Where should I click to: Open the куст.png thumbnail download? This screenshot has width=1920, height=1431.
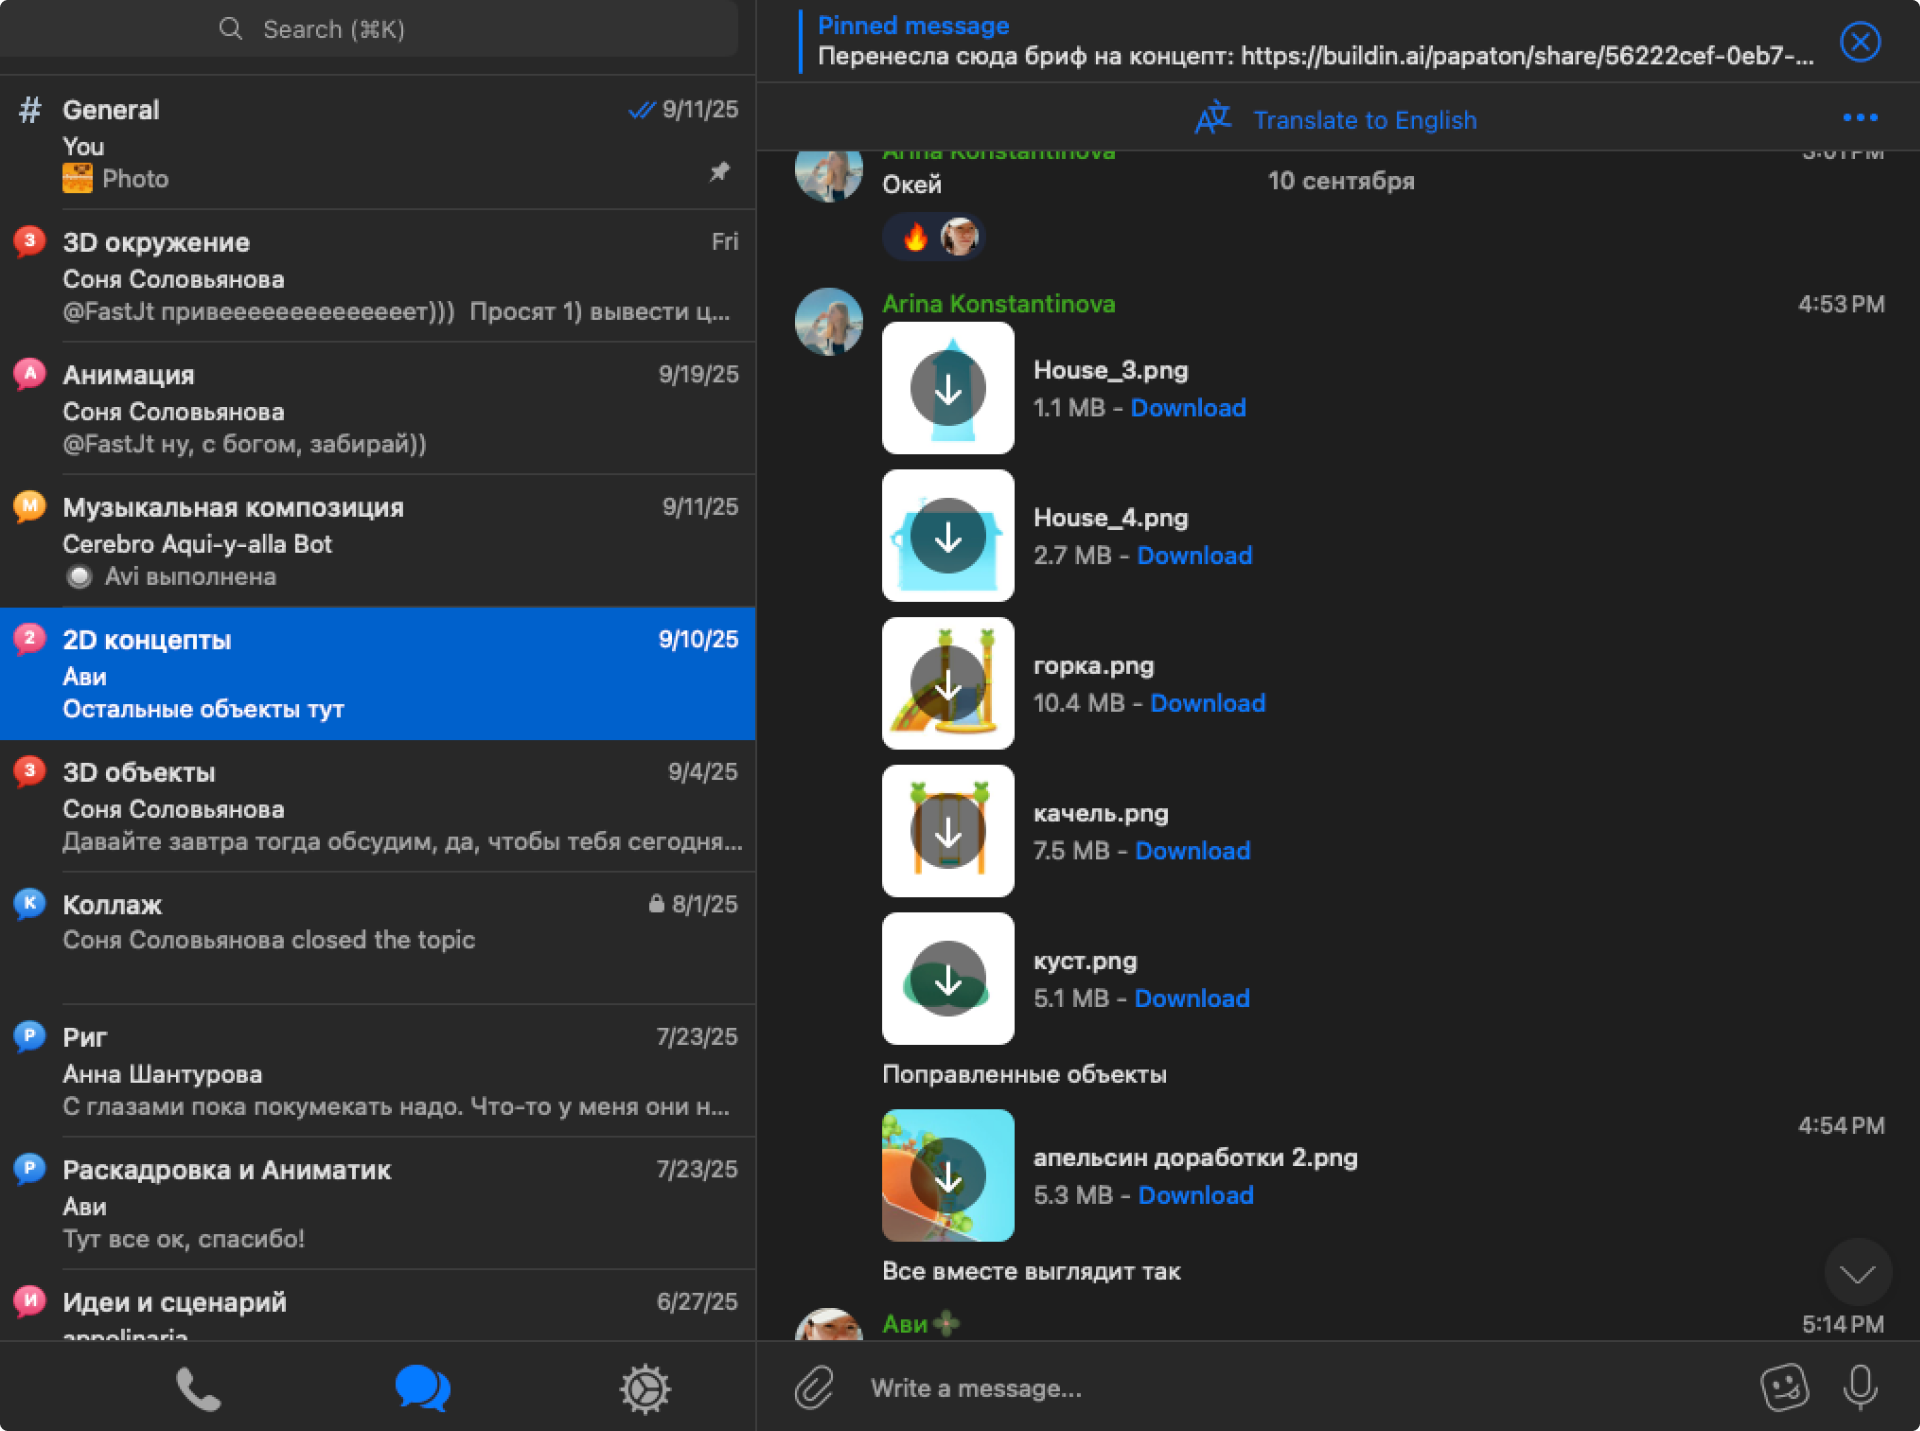947,979
